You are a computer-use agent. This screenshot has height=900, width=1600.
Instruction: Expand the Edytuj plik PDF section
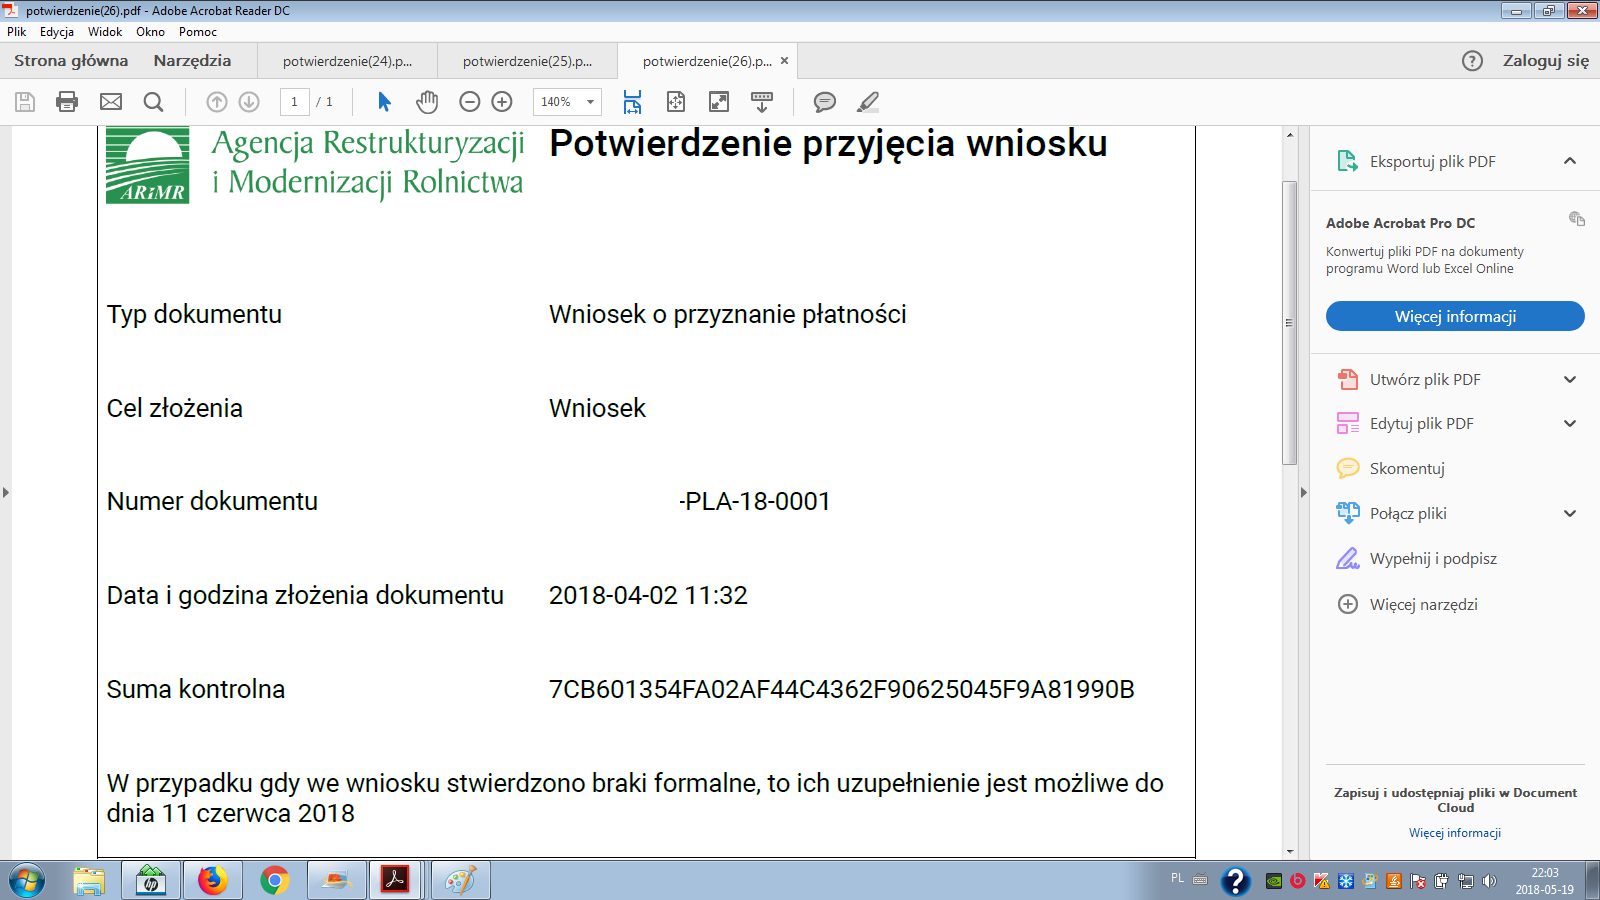[1569, 424]
